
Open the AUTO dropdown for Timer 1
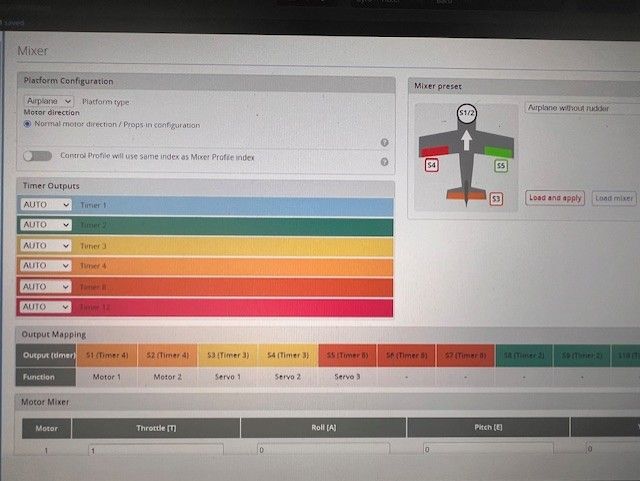tap(46, 205)
